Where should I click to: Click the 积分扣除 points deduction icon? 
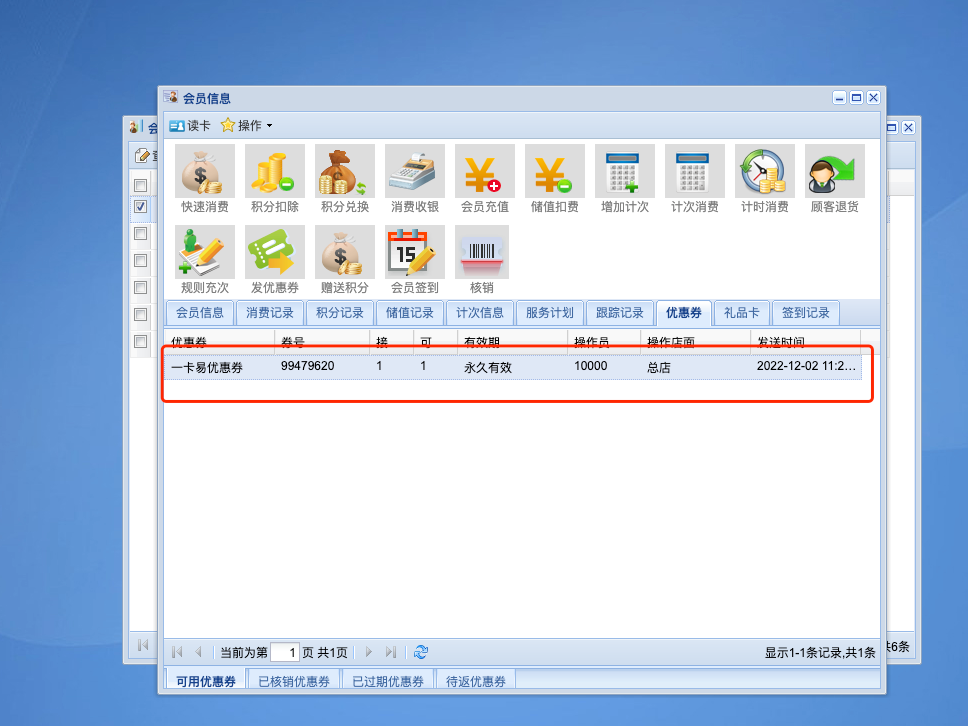point(275,179)
